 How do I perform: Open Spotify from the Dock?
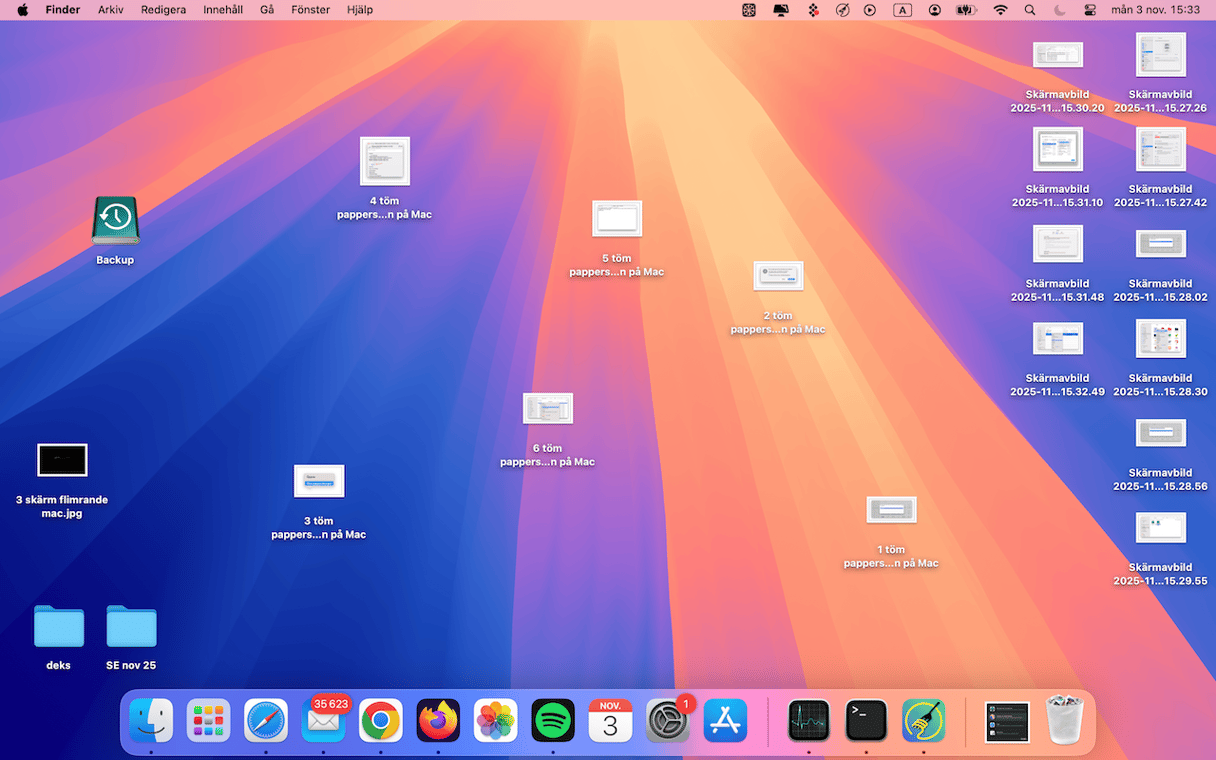tap(553, 720)
